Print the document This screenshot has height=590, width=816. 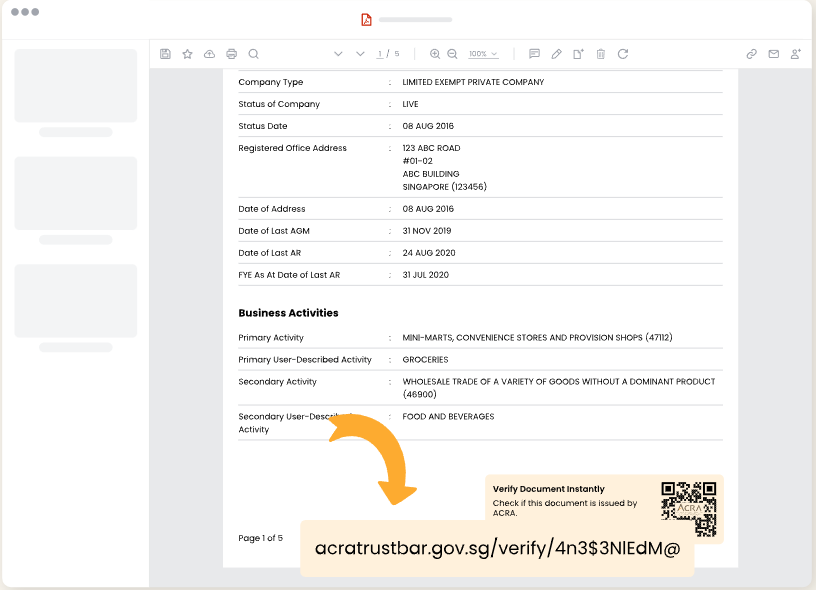pos(231,54)
